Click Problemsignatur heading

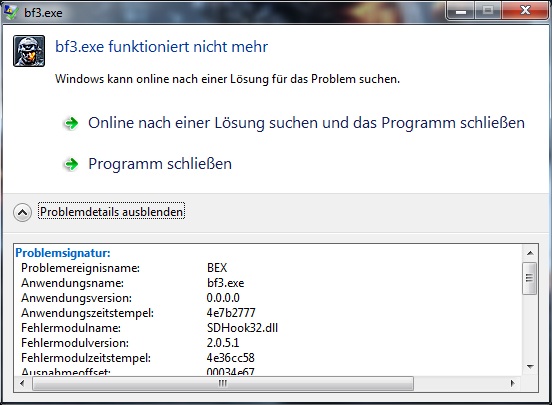click(x=63, y=253)
